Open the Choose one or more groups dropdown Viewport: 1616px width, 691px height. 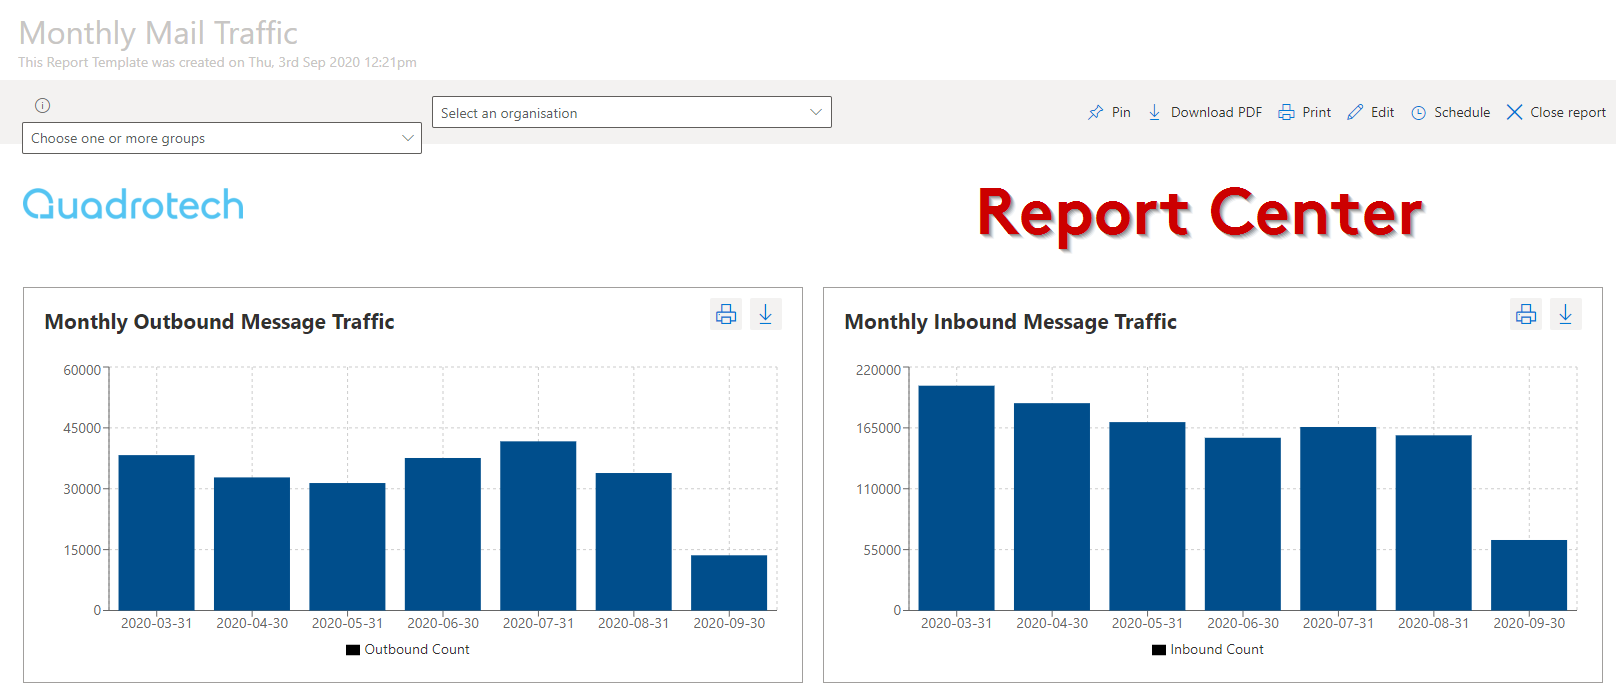pyautogui.click(x=222, y=138)
